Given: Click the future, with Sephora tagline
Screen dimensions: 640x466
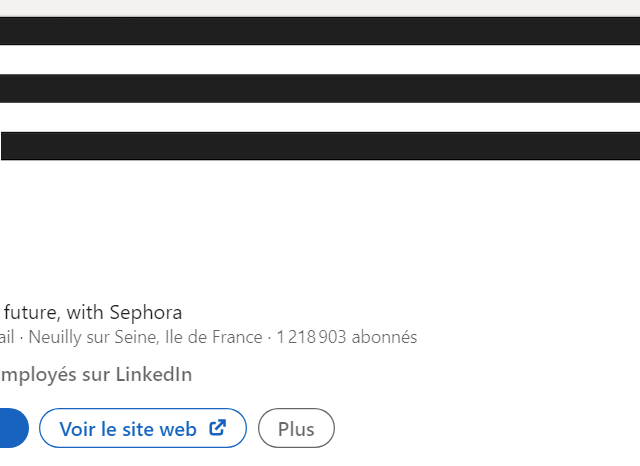Looking at the screenshot, I should pos(93,313).
